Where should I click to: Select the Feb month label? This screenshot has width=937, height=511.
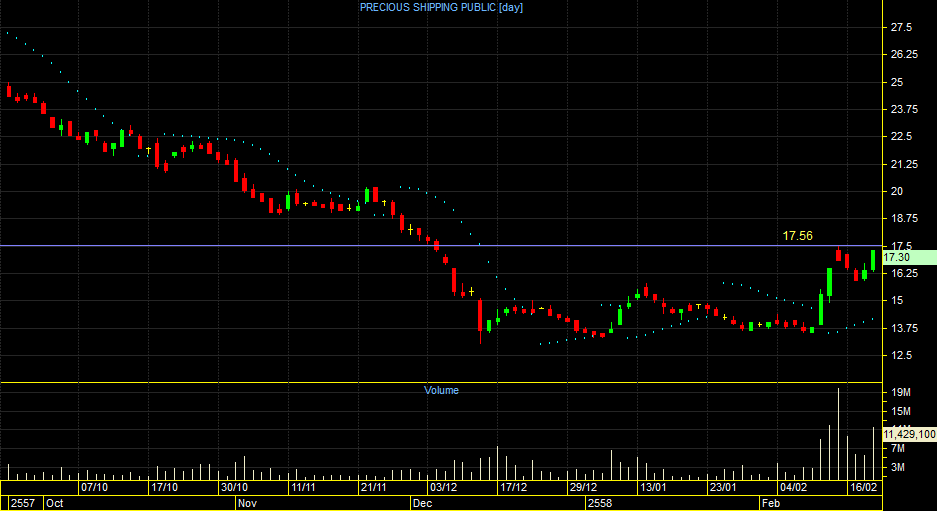771,503
